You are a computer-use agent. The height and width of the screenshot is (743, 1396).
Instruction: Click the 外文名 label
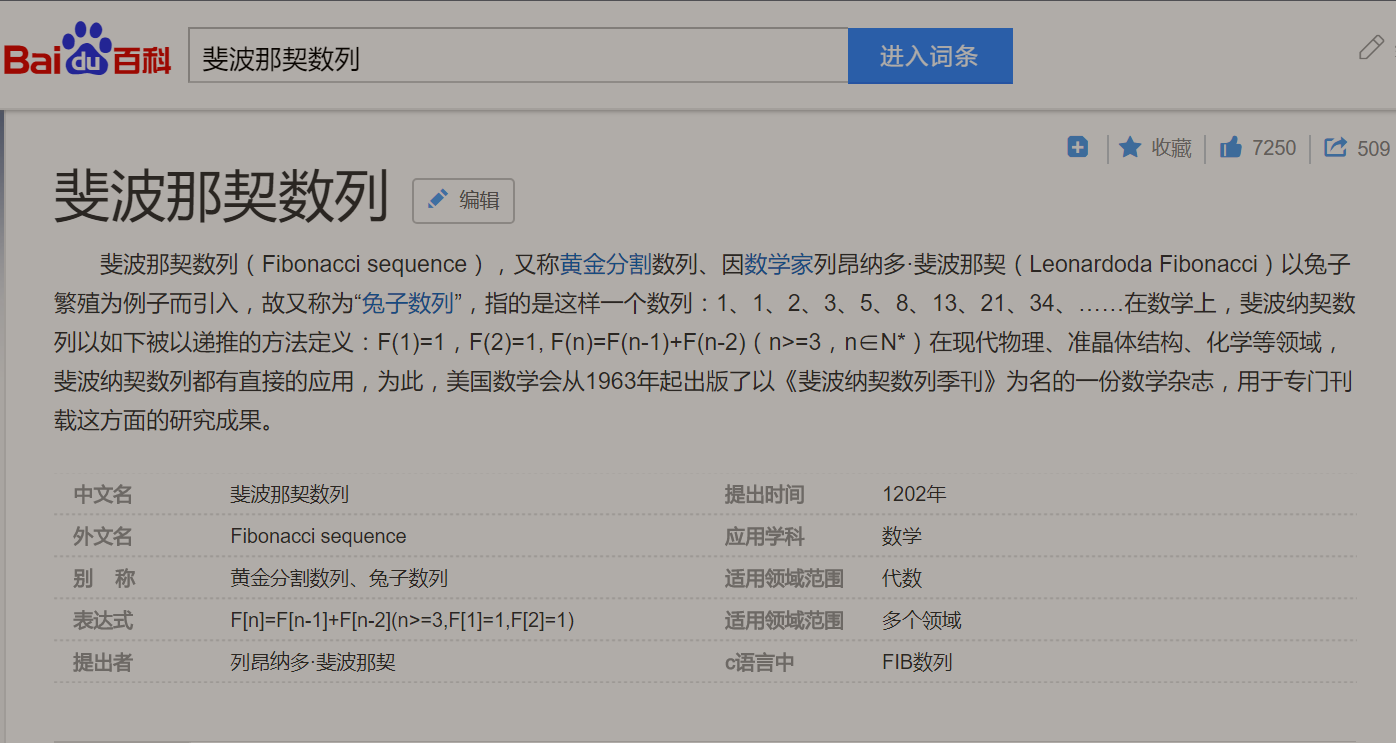103,536
